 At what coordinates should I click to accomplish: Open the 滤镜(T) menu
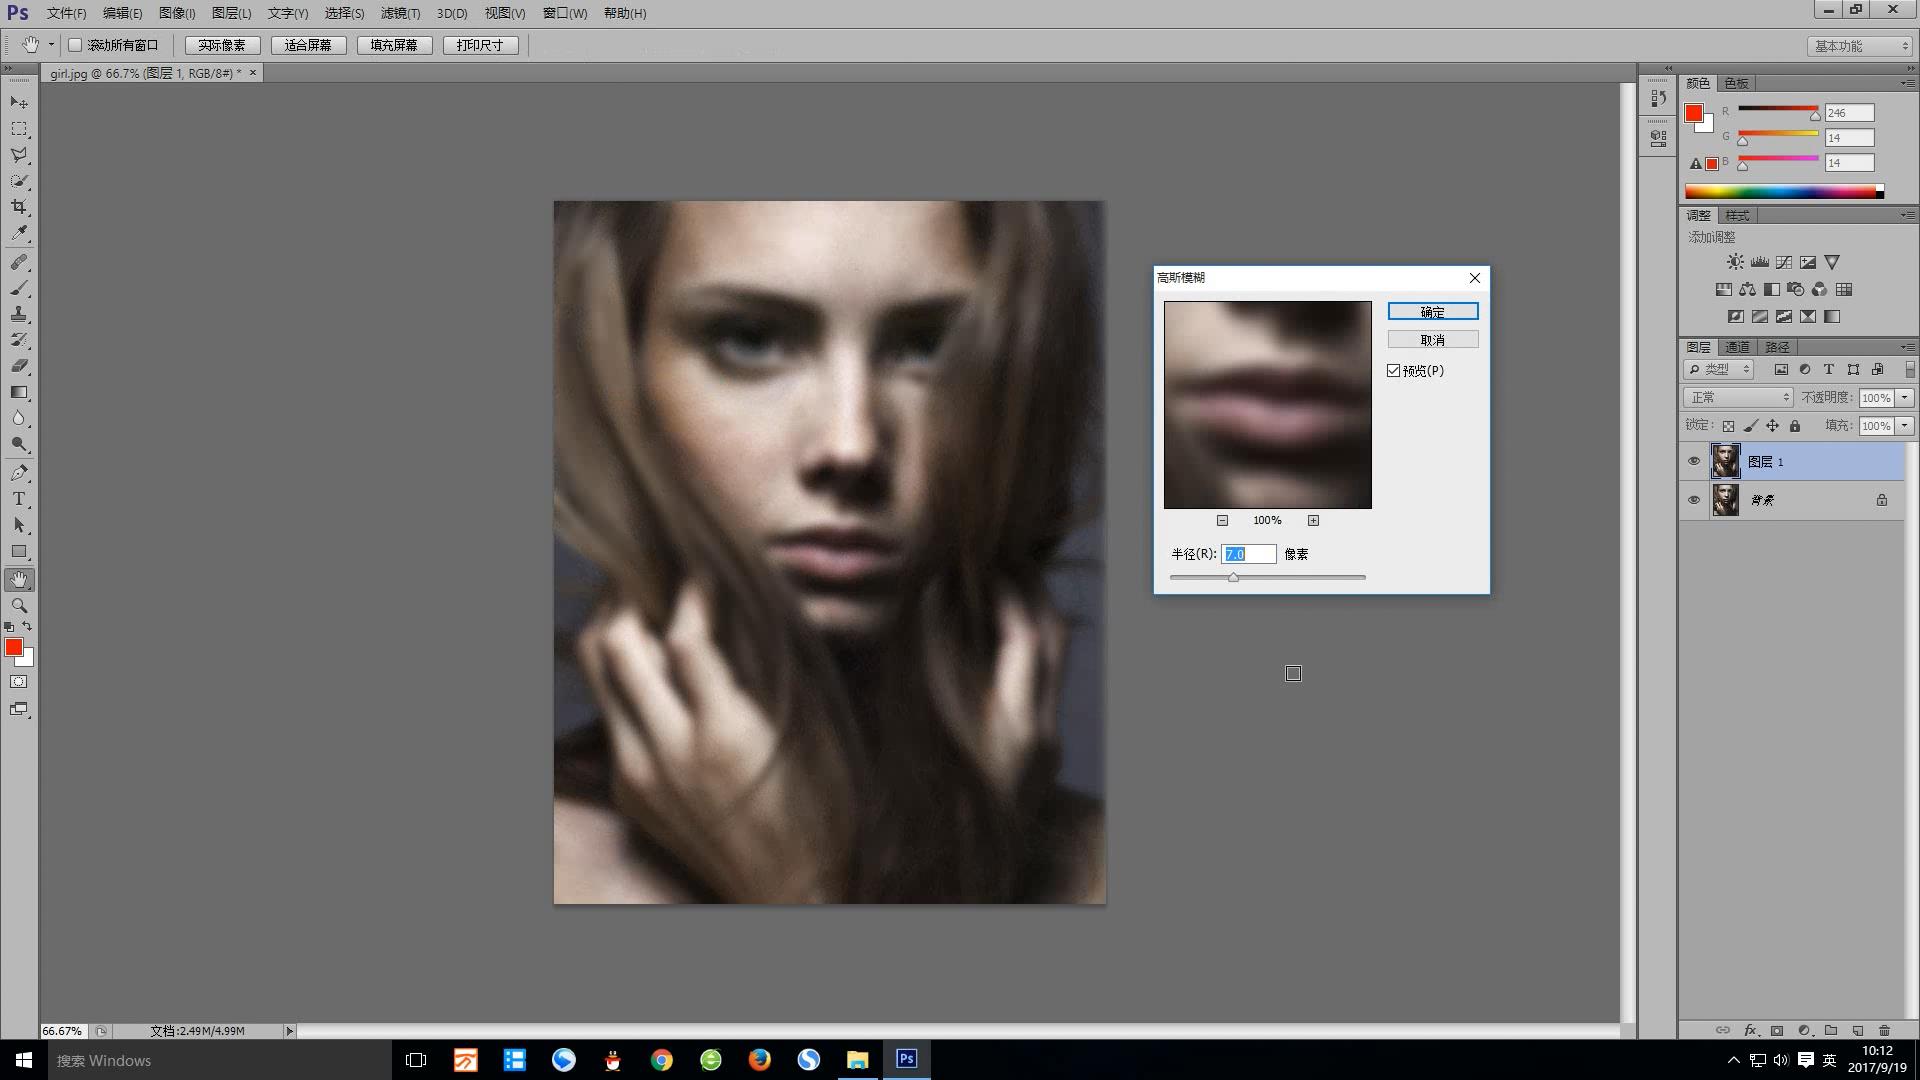click(x=400, y=13)
